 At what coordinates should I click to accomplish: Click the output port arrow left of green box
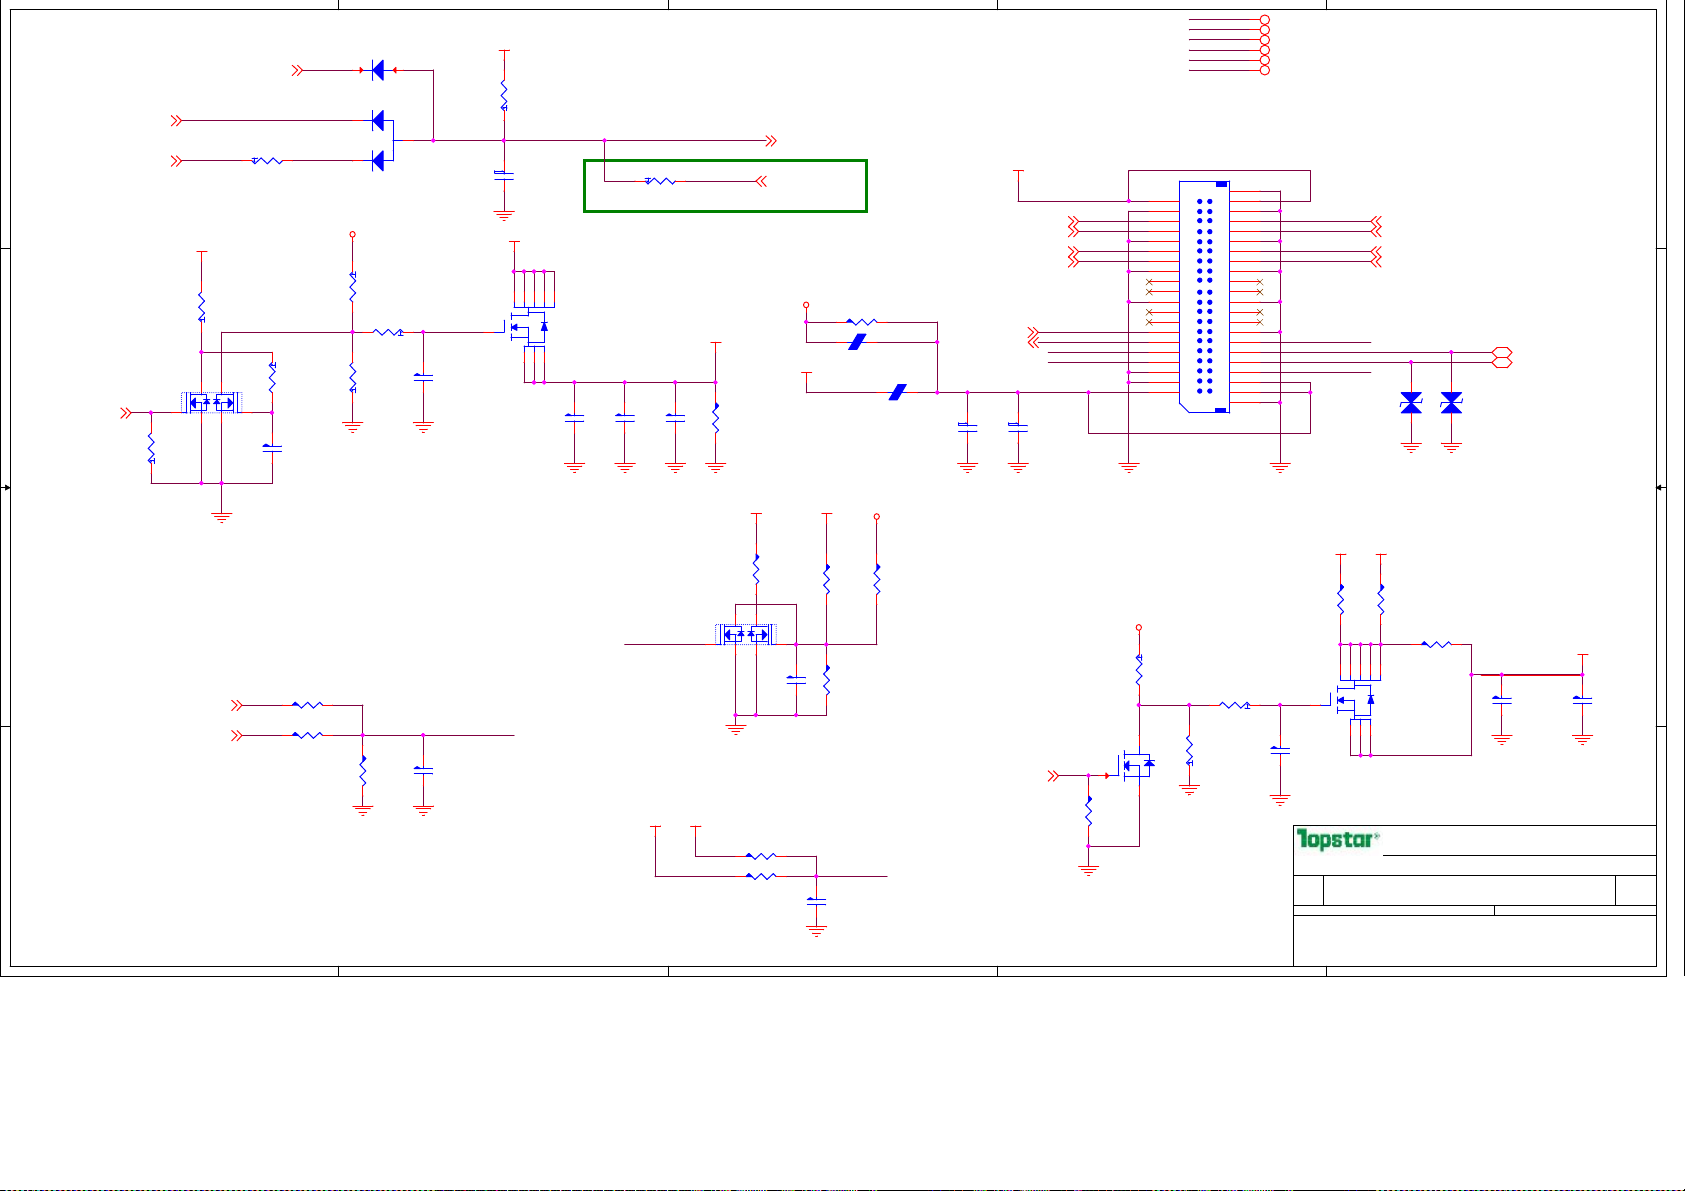pos(770,141)
